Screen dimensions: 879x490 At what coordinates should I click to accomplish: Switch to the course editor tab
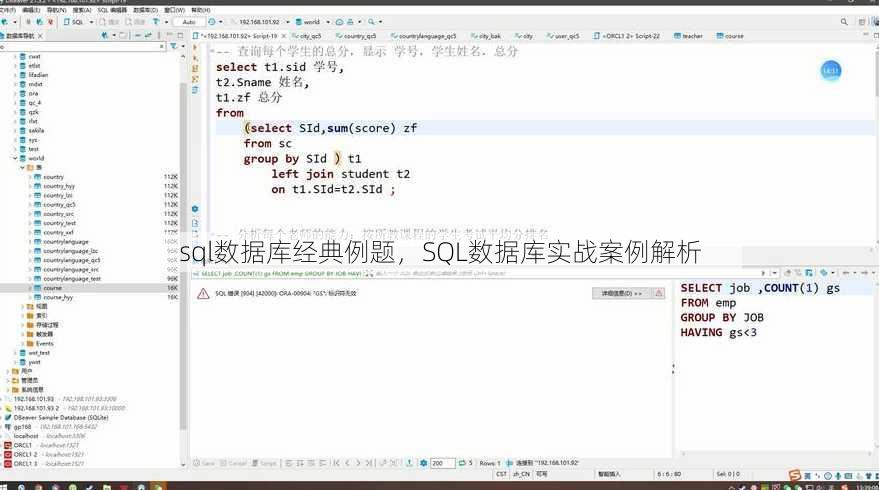coord(730,36)
